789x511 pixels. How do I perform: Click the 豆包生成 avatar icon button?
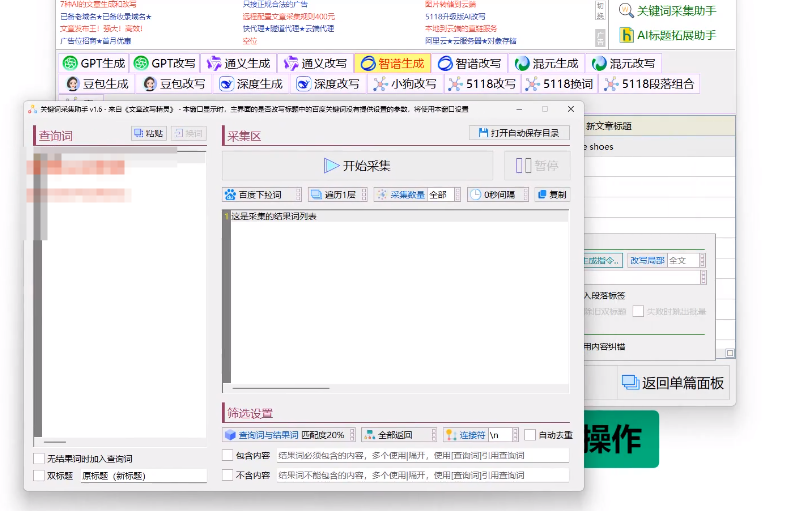98,83
